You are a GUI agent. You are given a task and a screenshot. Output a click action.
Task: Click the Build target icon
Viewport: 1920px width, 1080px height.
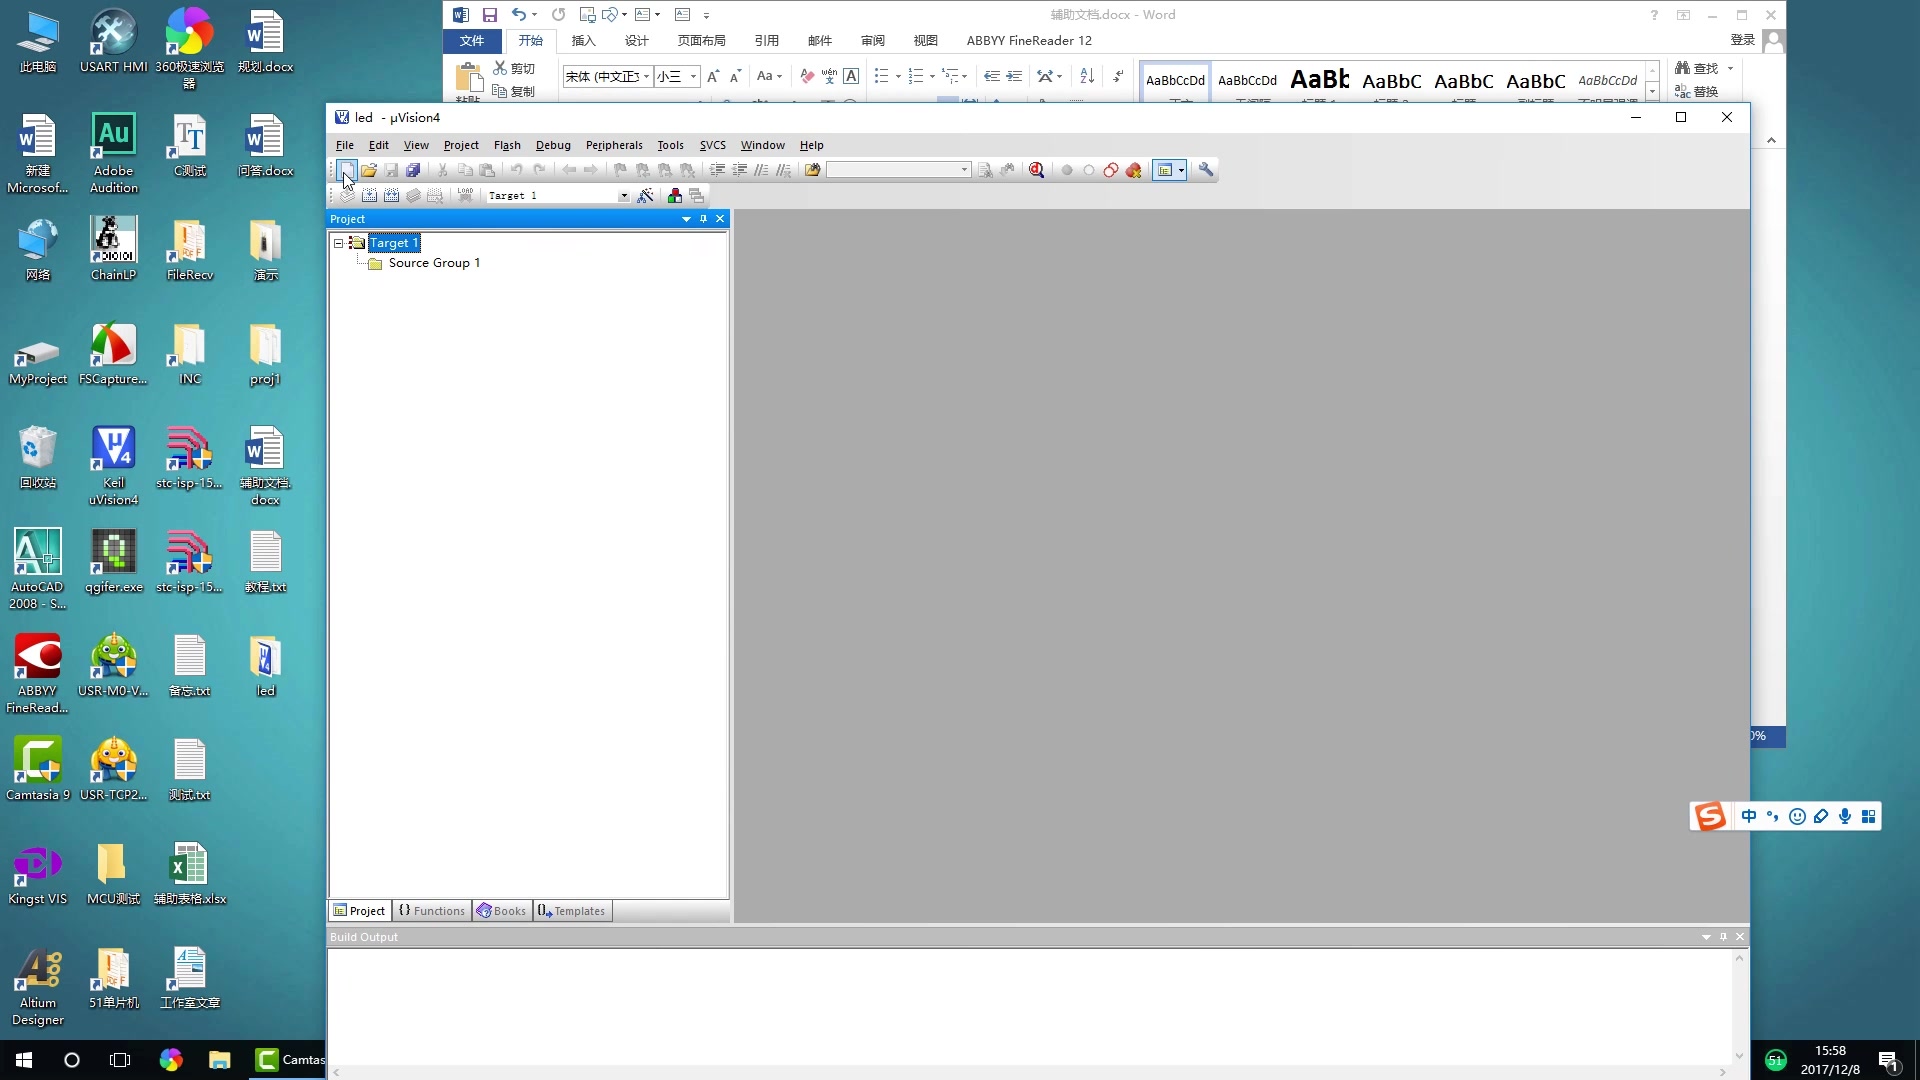pyautogui.click(x=369, y=196)
